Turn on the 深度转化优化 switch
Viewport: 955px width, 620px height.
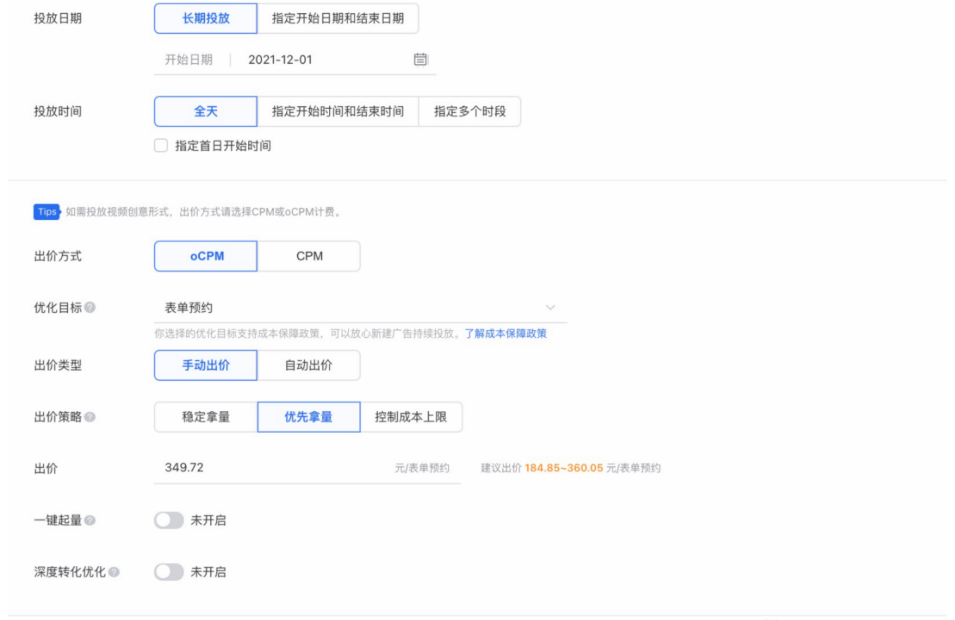(169, 573)
